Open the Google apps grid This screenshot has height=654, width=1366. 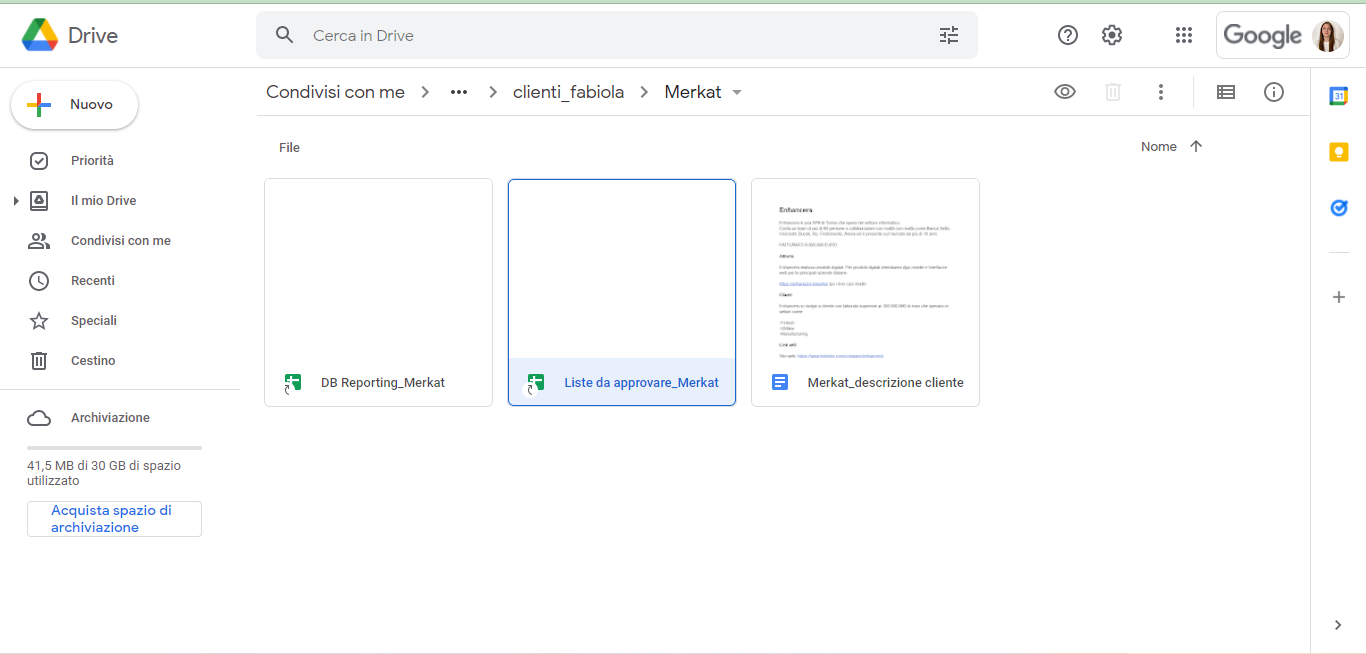coord(1184,35)
